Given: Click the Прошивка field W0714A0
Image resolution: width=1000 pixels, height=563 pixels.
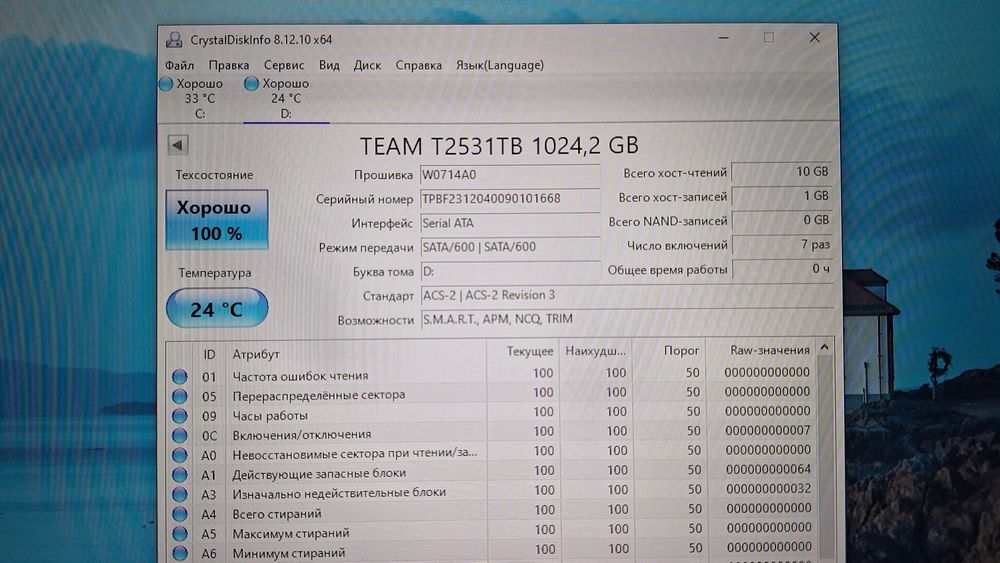Looking at the screenshot, I should (x=510, y=175).
